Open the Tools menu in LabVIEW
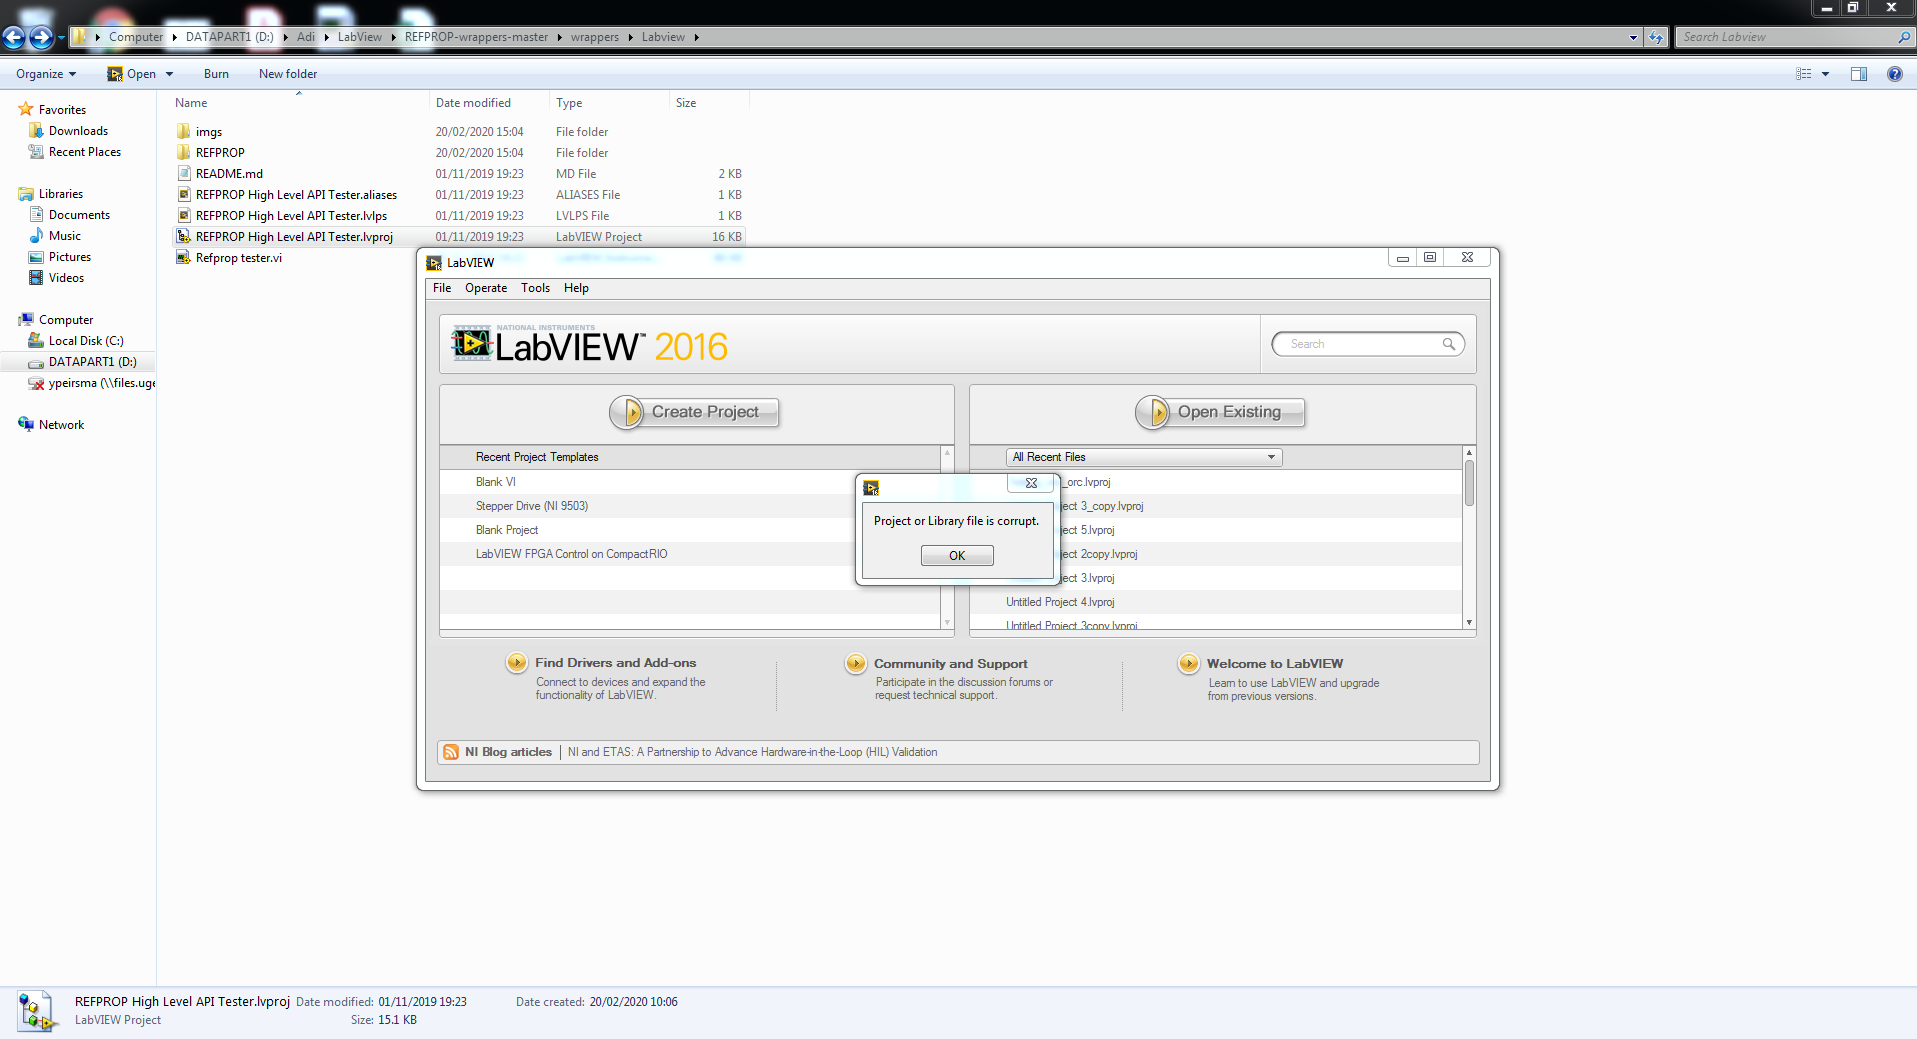 tap(535, 288)
